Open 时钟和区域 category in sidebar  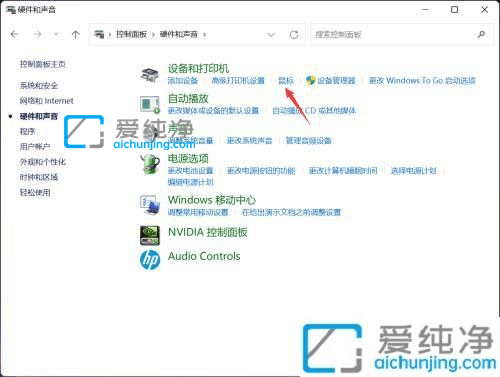[39, 177]
